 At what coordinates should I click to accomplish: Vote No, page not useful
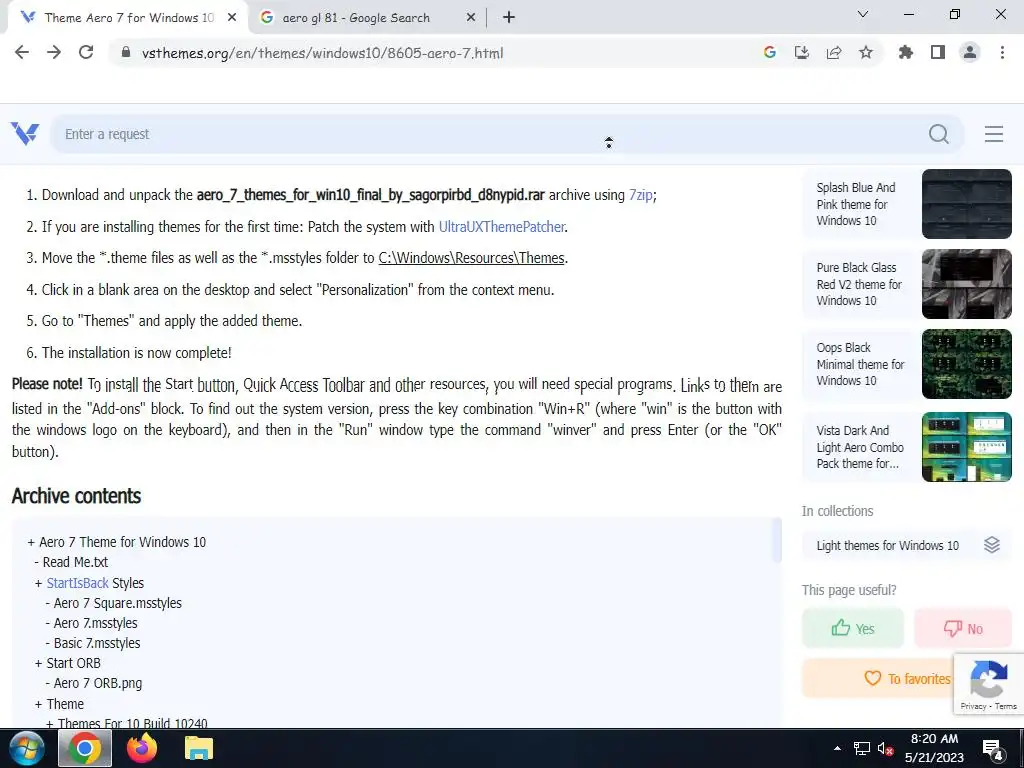pyautogui.click(x=963, y=628)
